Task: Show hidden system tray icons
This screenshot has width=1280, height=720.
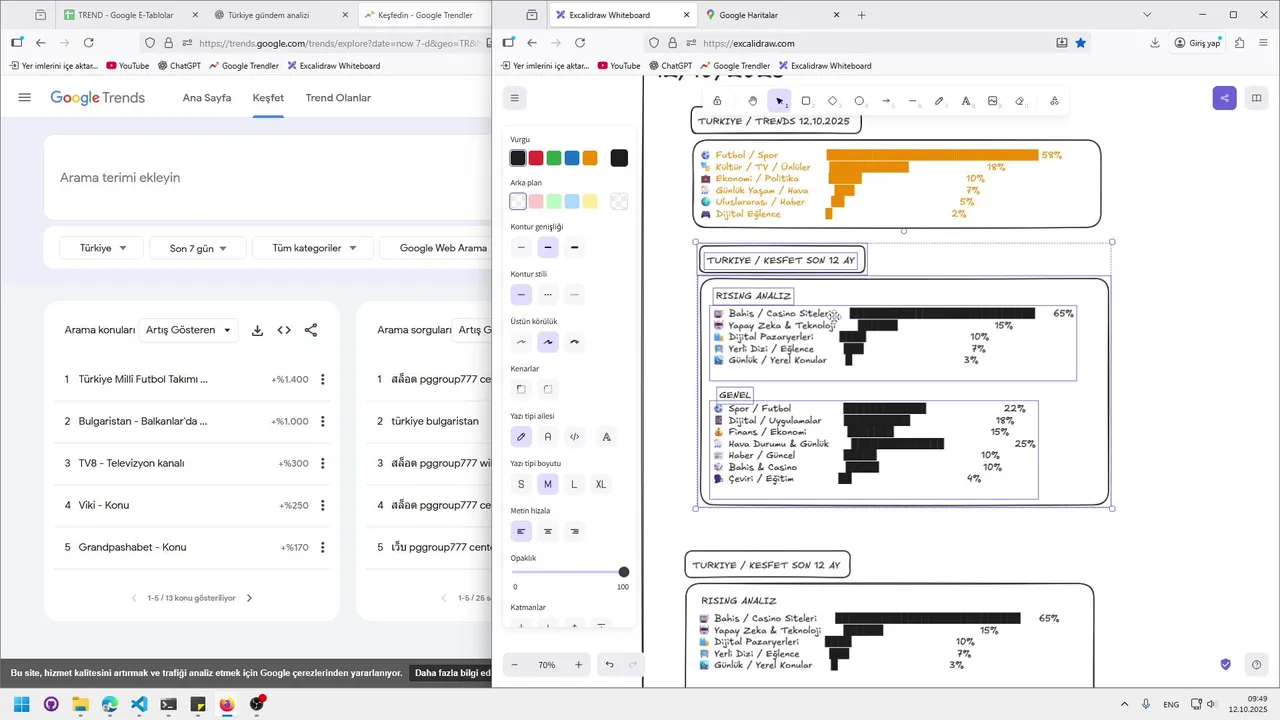Action: 1124,704
